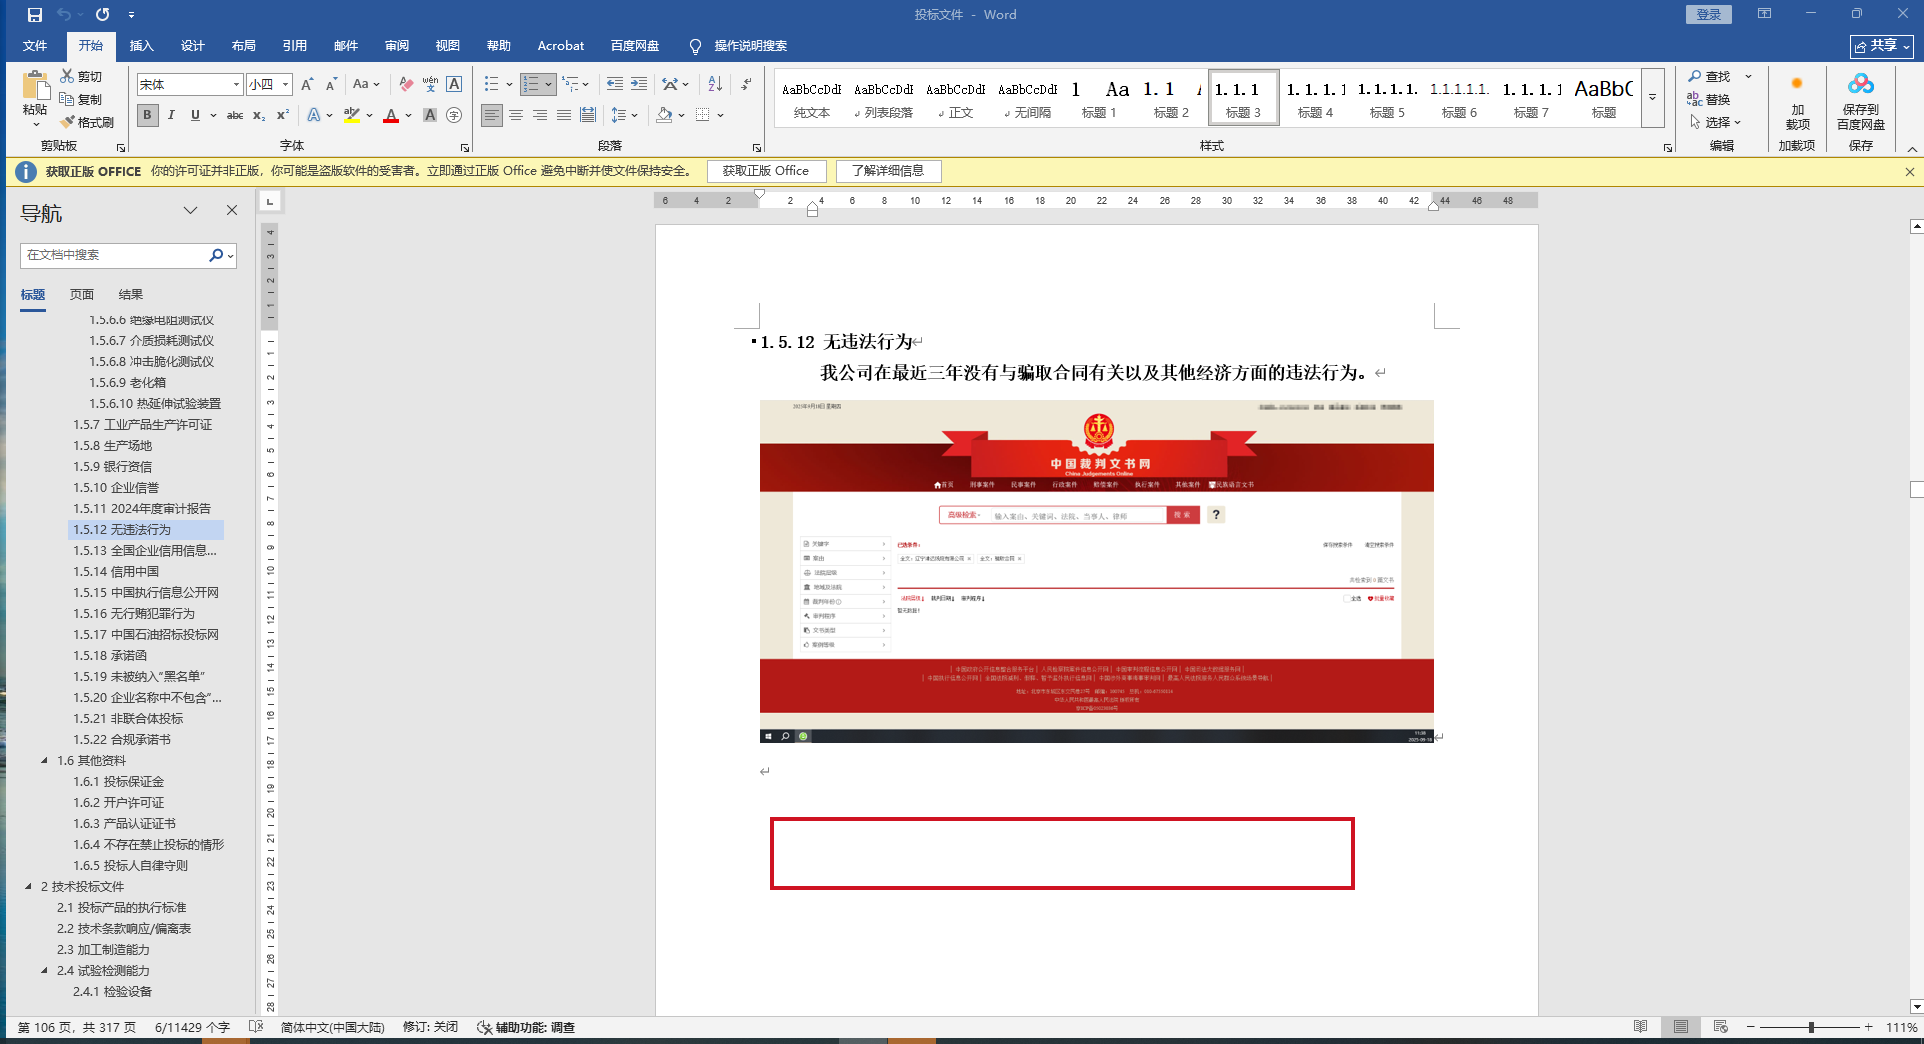1924x1044 pixels.
Task: Open the font name dropdown (宋体)
Action: (236, 85)
